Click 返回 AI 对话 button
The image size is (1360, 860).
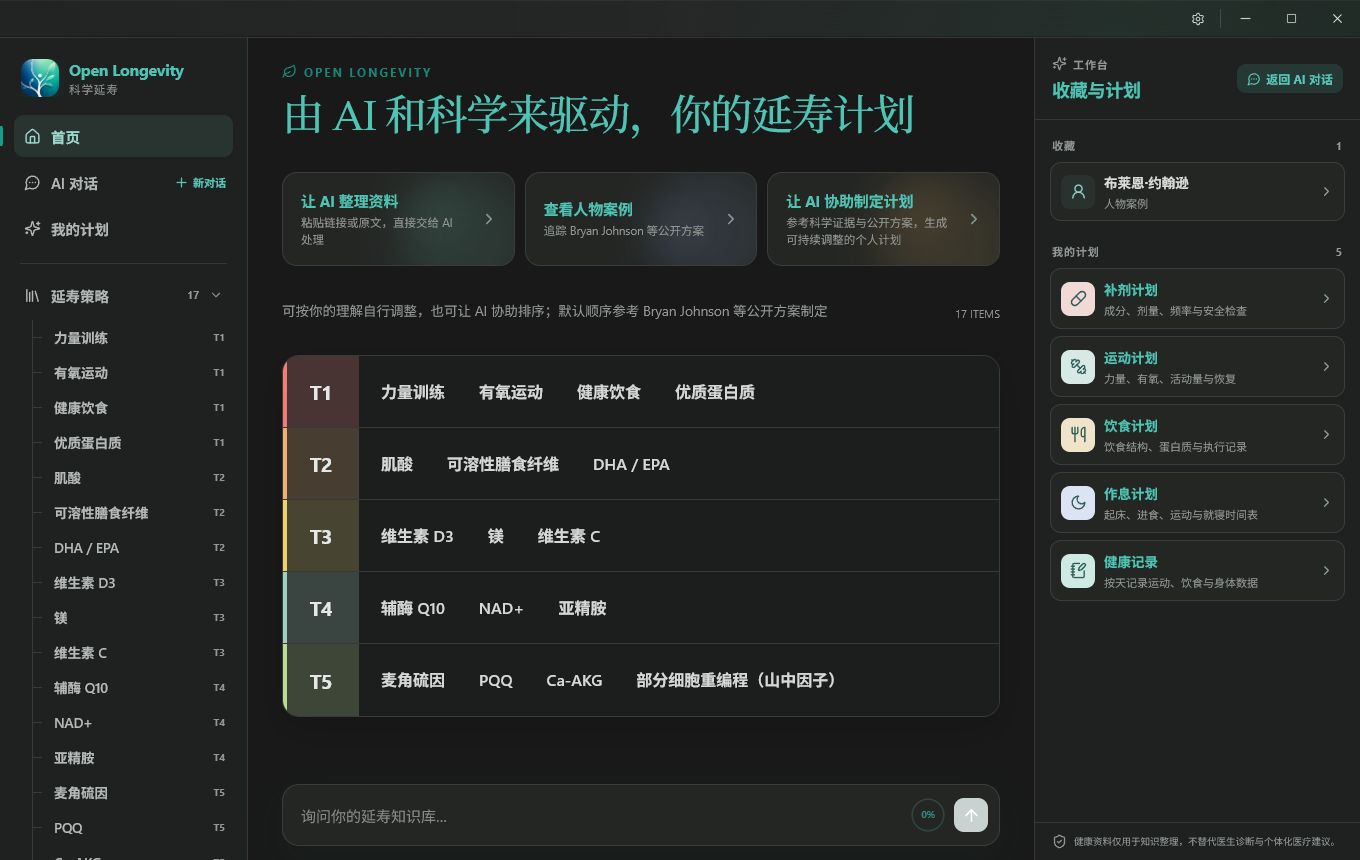coord(1290,79)
